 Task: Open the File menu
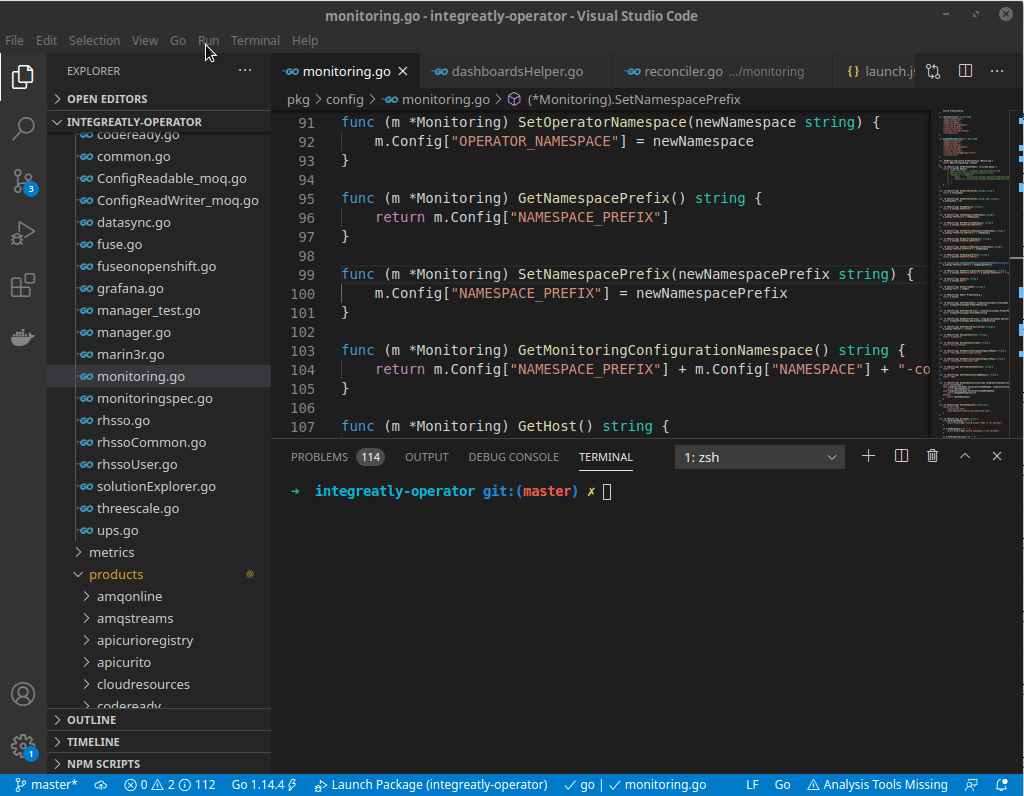click(14, 40)
